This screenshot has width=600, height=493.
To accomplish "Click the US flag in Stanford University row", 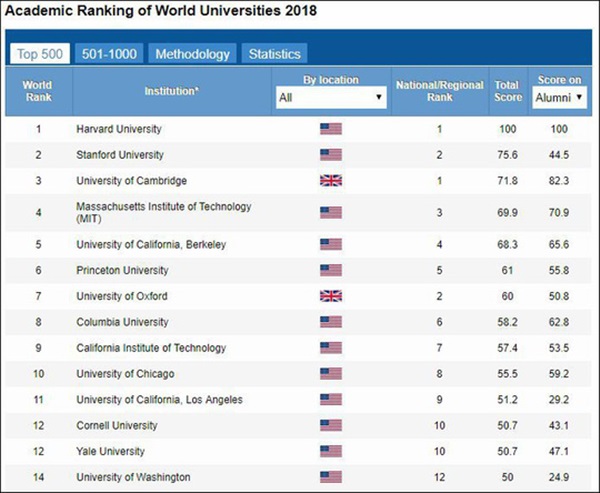I will pos(330,155).
